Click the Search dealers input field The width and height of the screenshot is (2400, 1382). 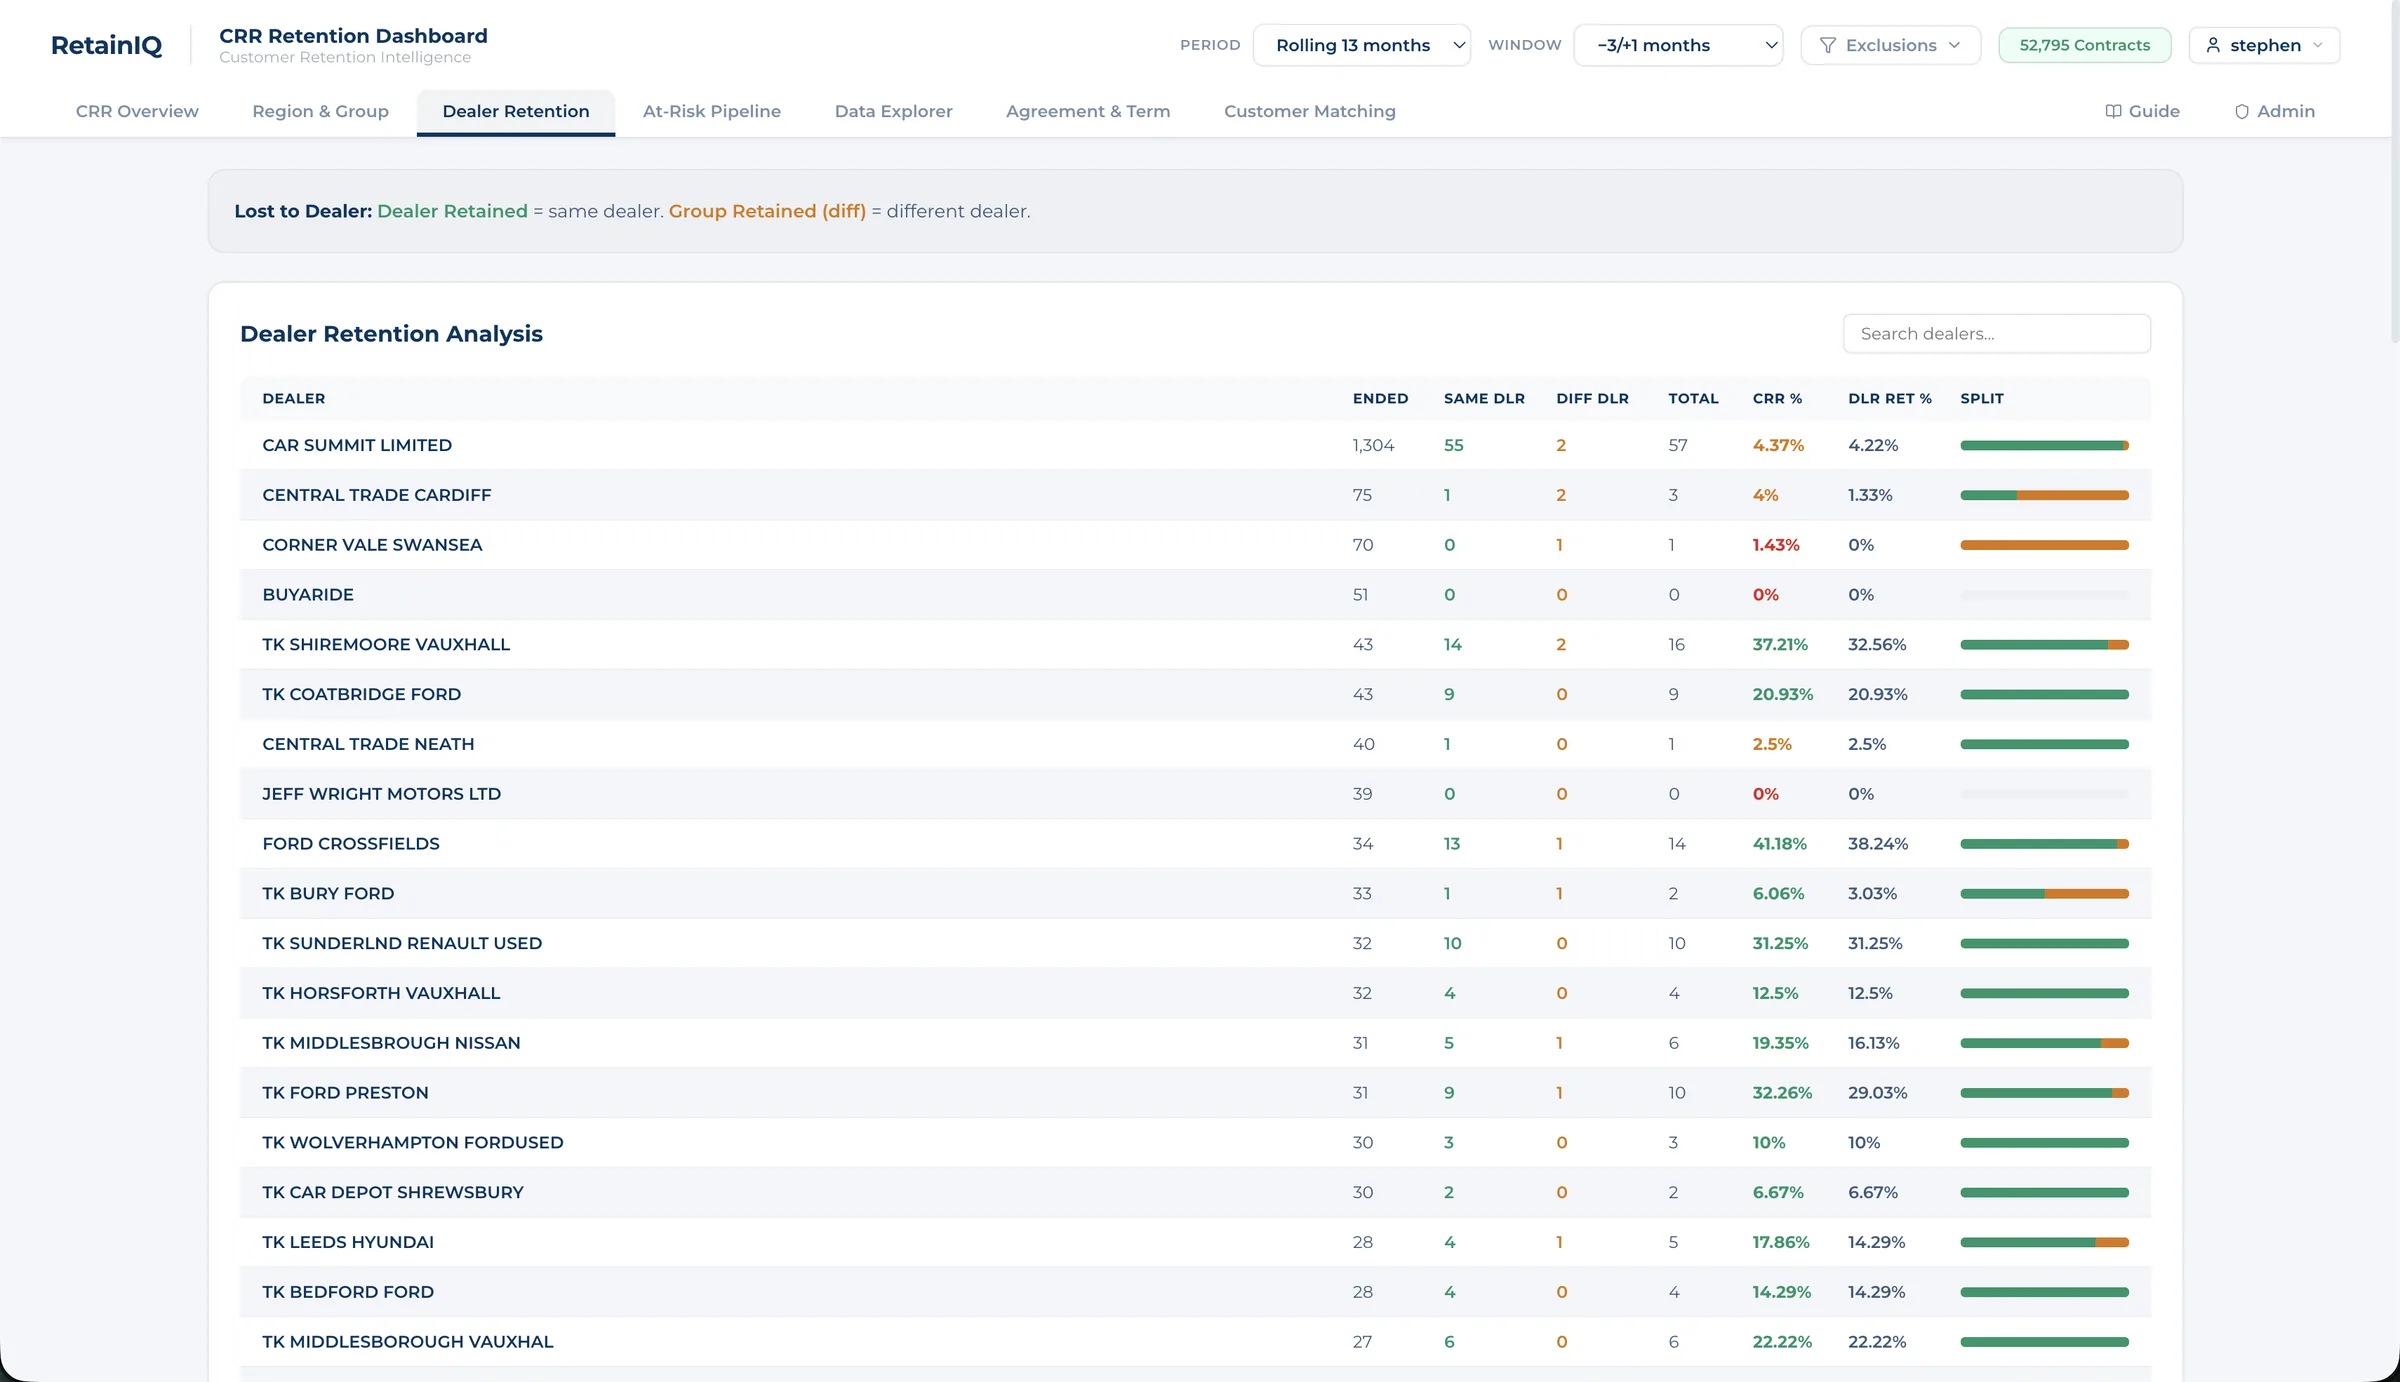tap(1996, 333)
